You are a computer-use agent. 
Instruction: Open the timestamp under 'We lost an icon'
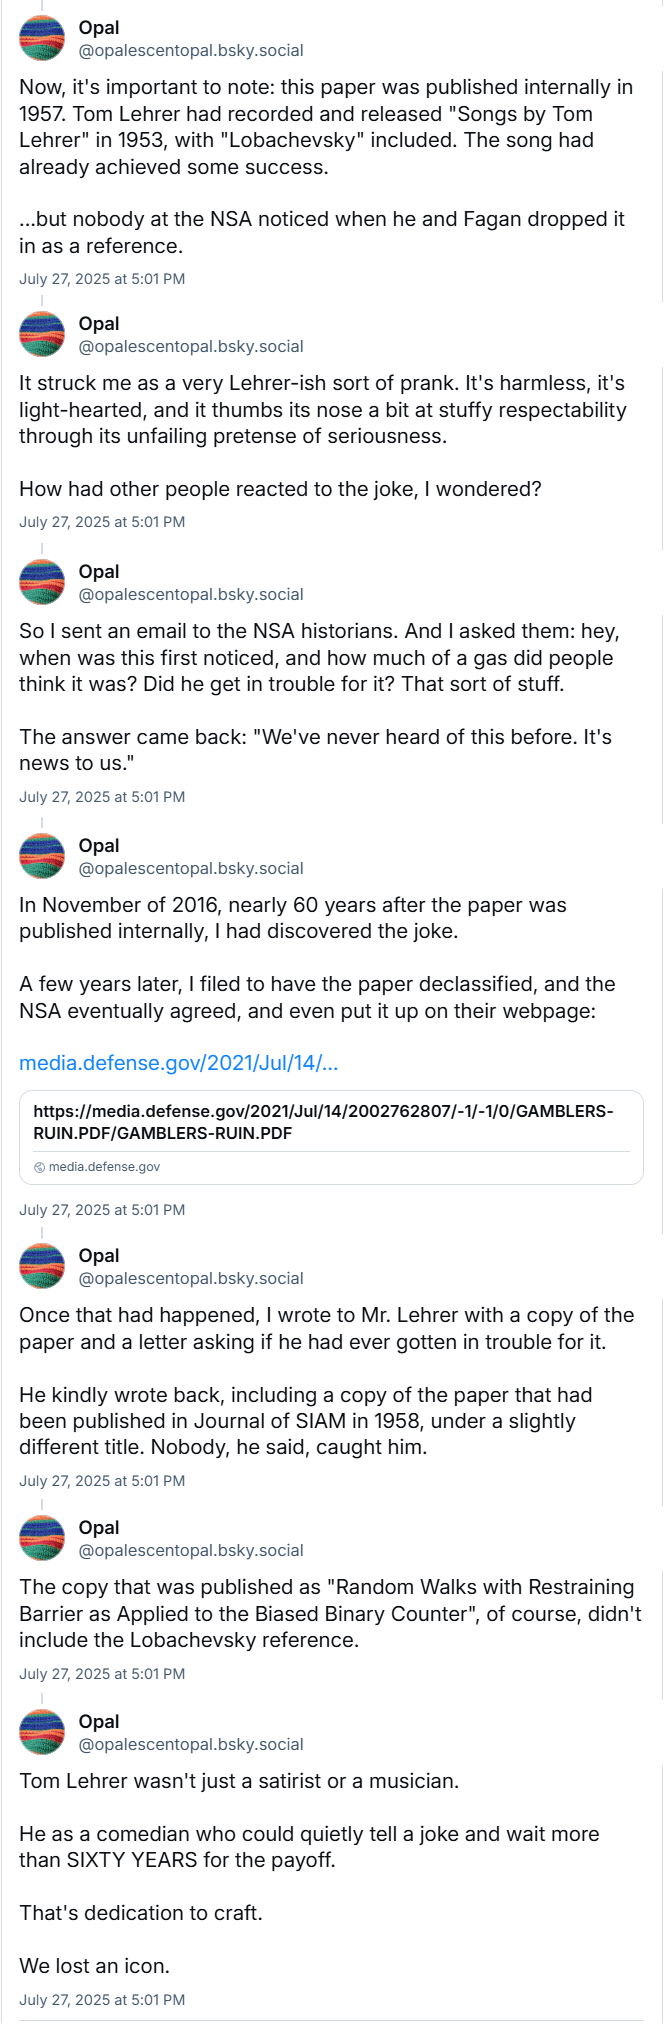(102, 2000)
